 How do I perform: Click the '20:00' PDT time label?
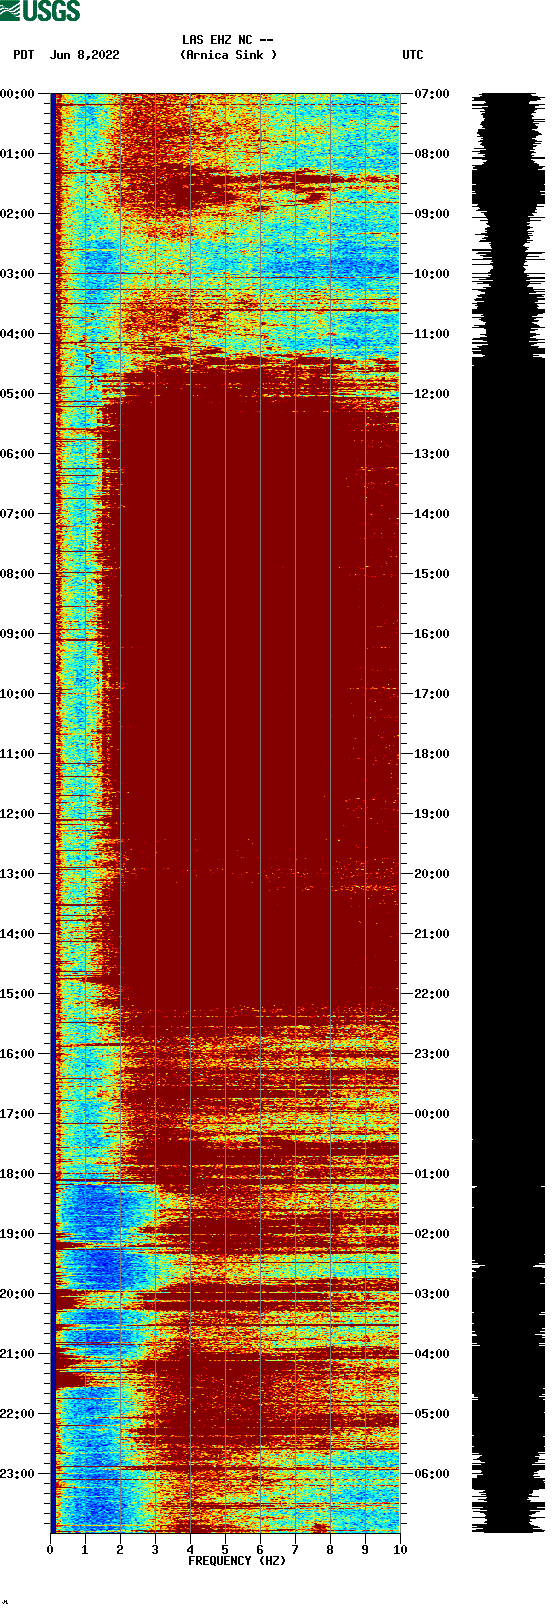coord(17,1294)
